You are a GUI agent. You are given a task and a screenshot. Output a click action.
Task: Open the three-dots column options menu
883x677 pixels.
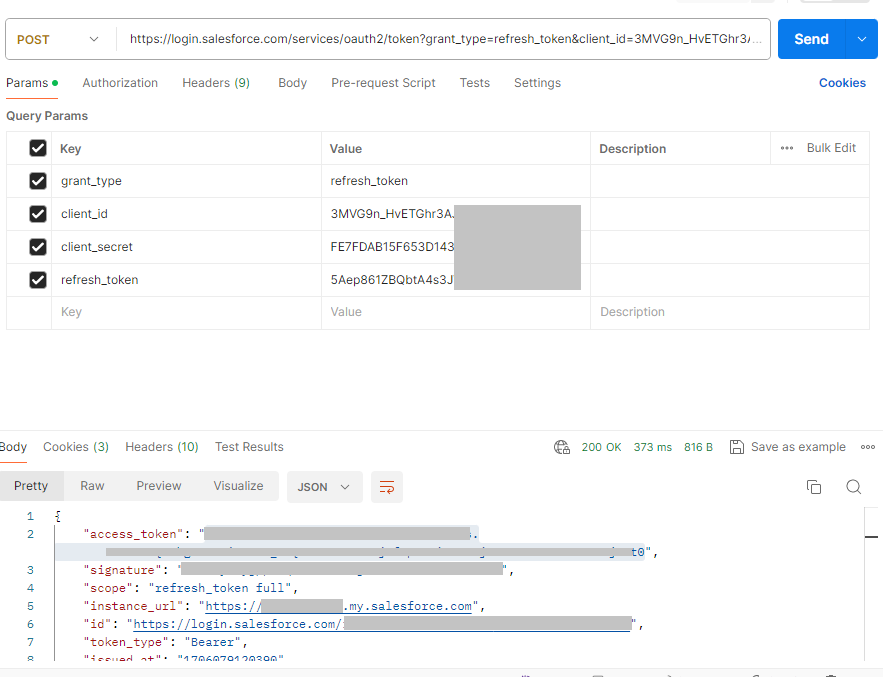click(787, 148)
